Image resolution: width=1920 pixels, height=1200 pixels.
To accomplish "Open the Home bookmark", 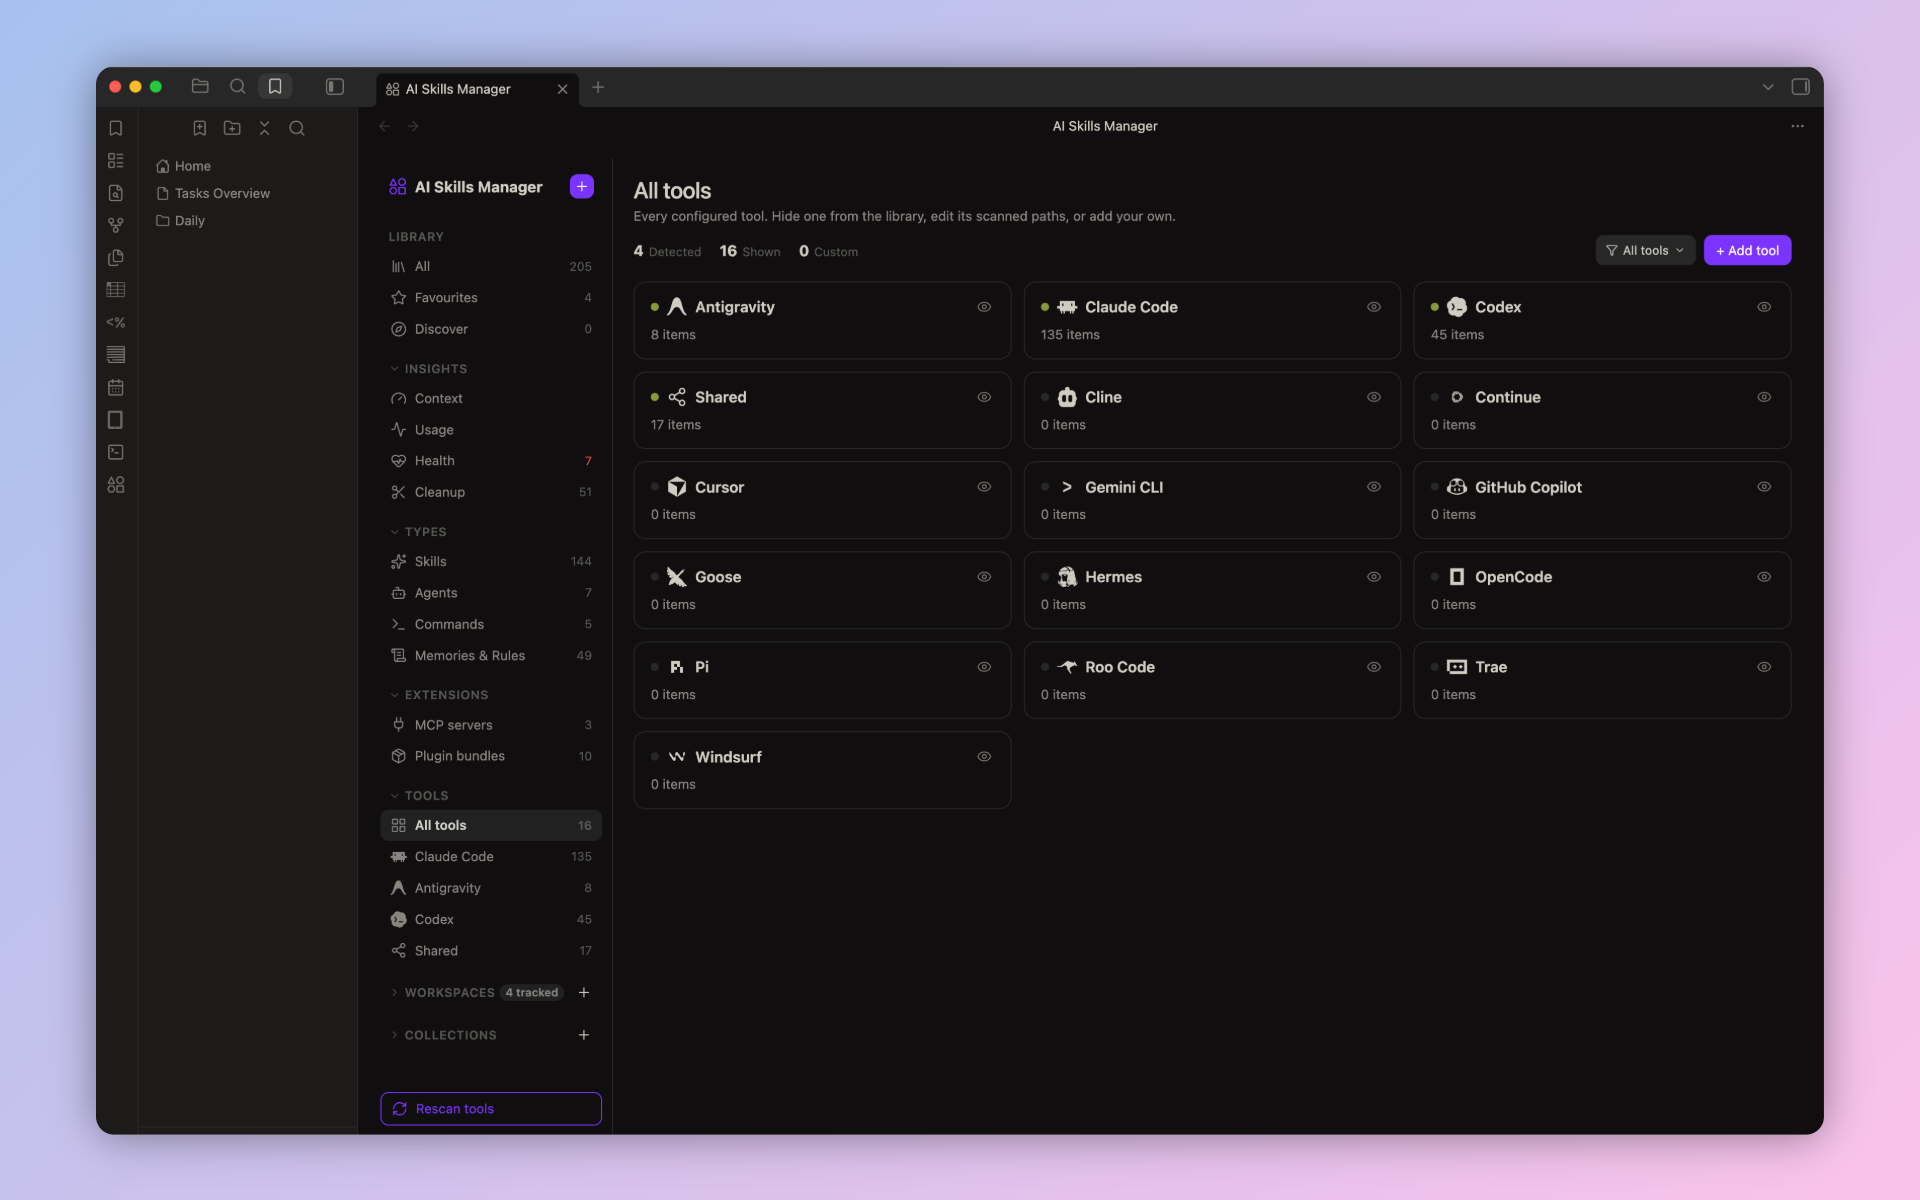I will point(192,166).
